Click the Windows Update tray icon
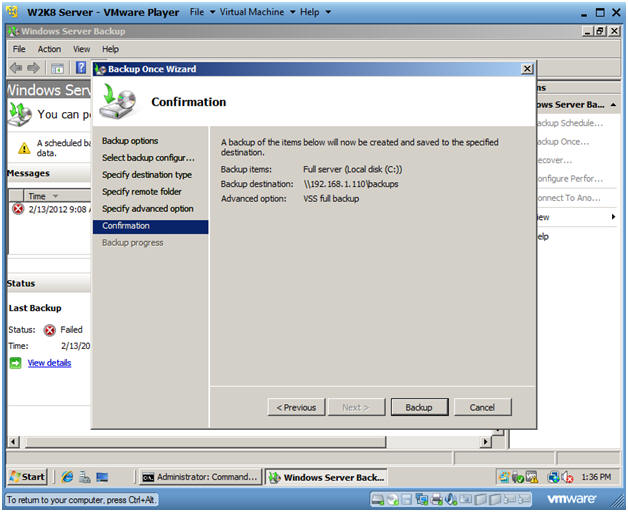 (x=504, y=477)
